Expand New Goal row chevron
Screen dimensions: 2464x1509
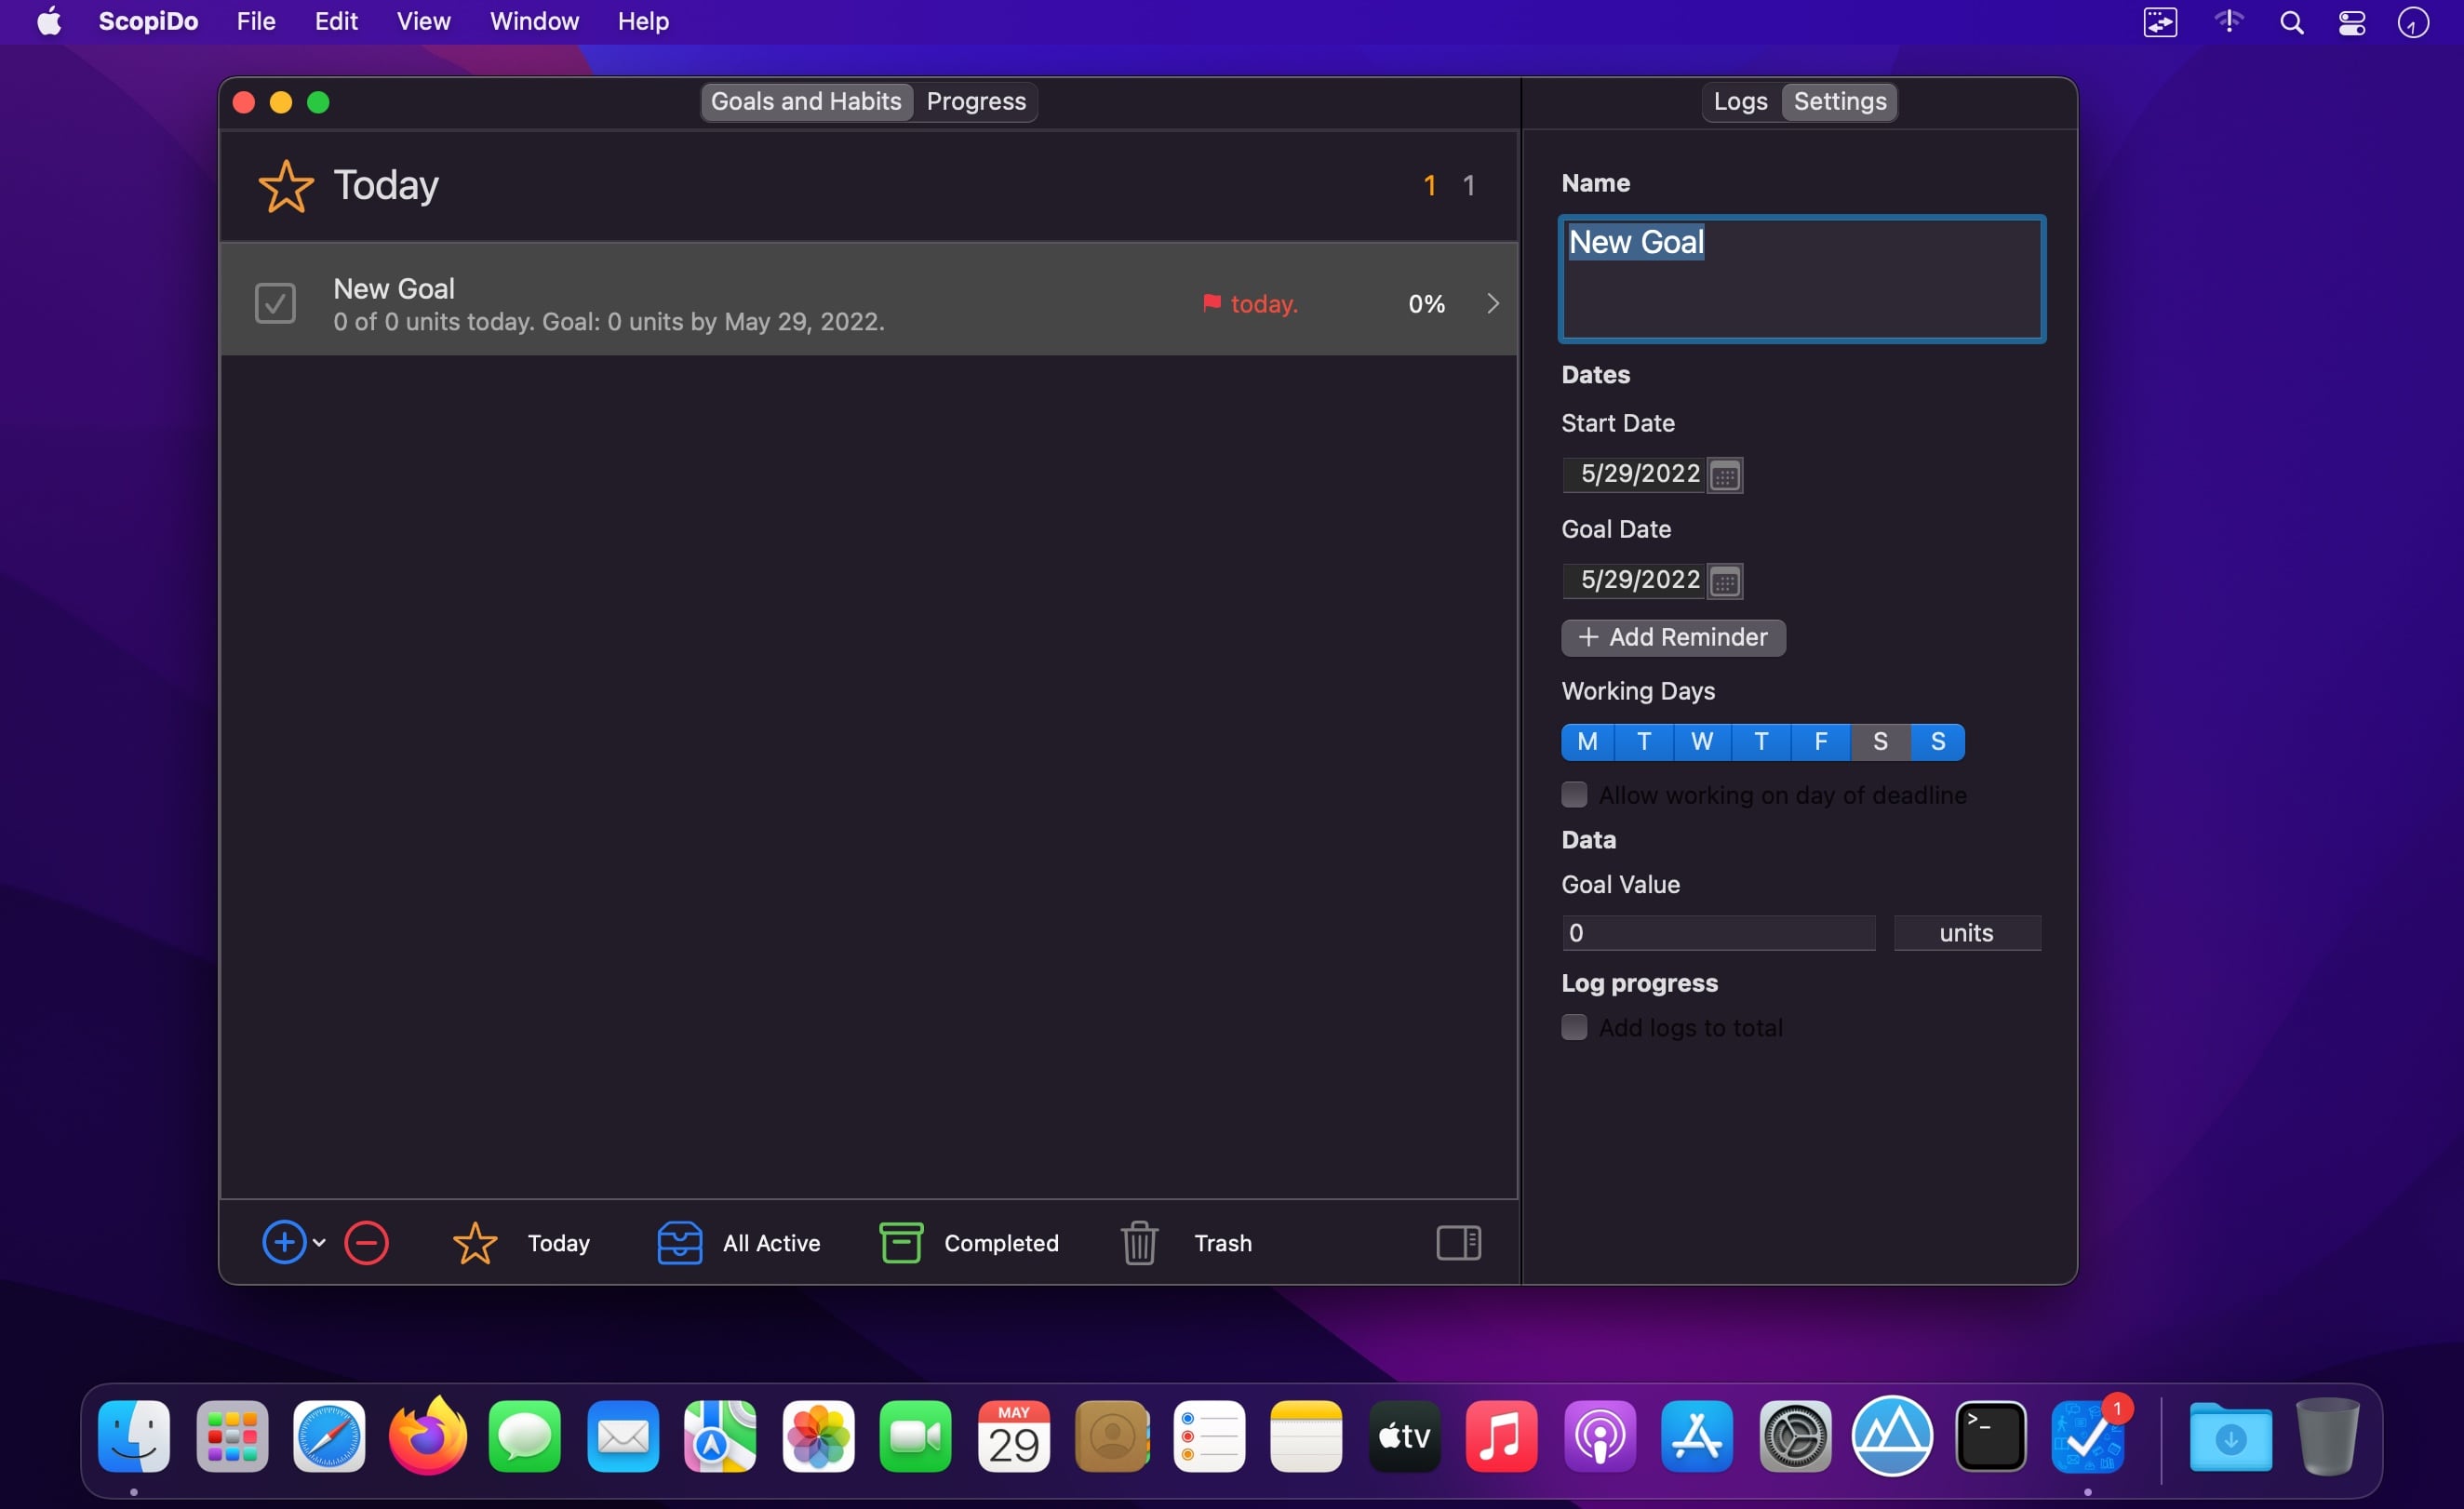click(x=1492, y=303)
